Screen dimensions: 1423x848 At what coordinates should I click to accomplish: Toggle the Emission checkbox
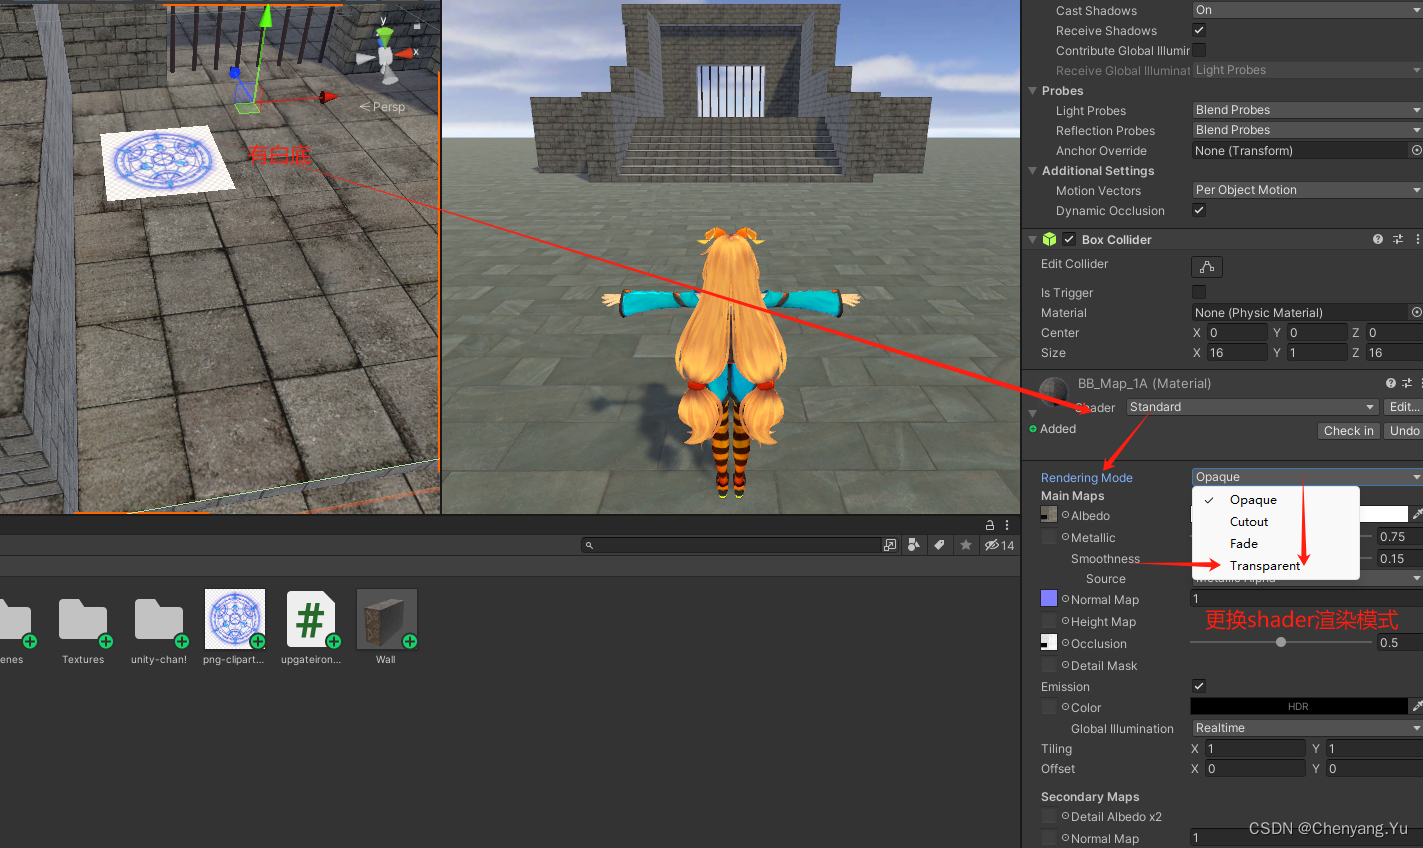coord(1199,686)
